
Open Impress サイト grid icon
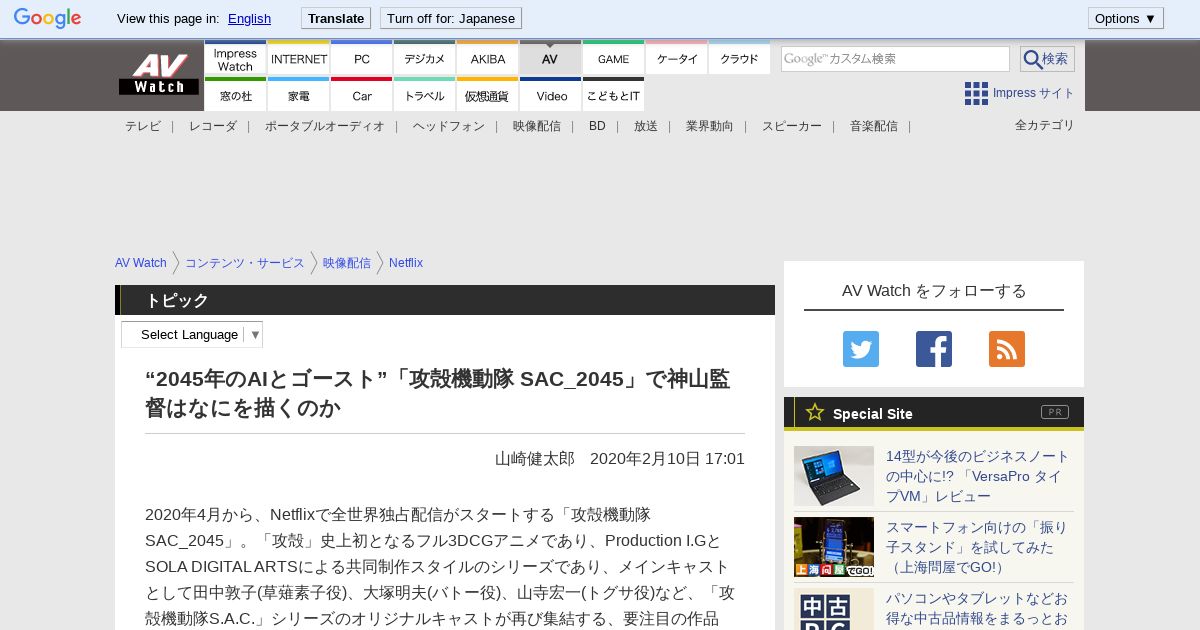click(976, 93)
